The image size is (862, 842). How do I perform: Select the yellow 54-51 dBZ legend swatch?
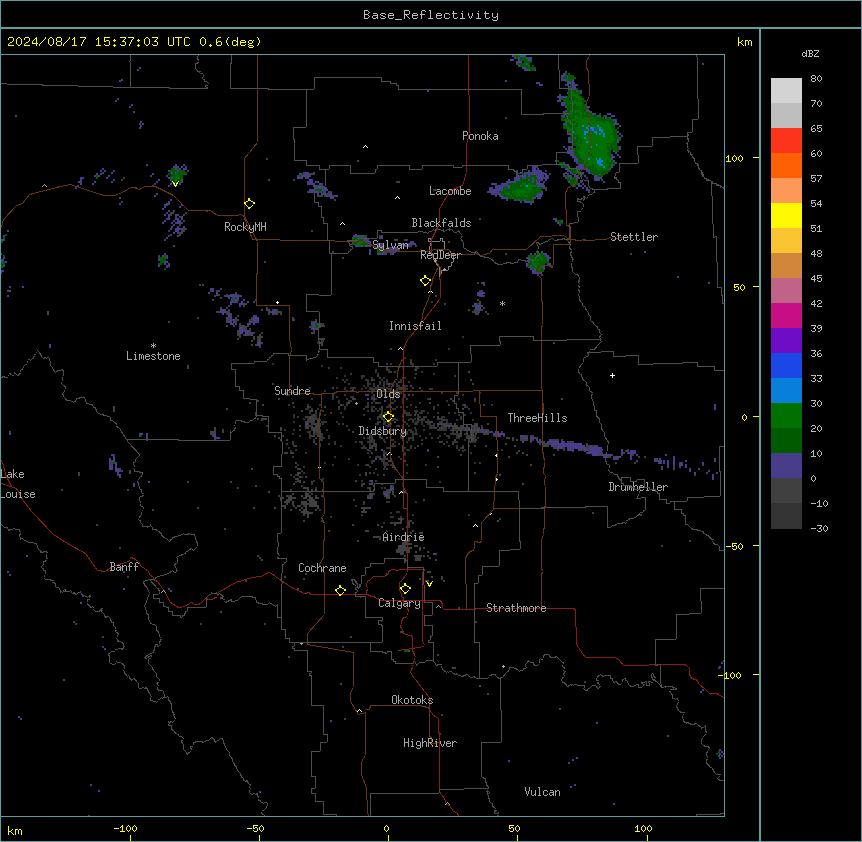pos(786,215)
